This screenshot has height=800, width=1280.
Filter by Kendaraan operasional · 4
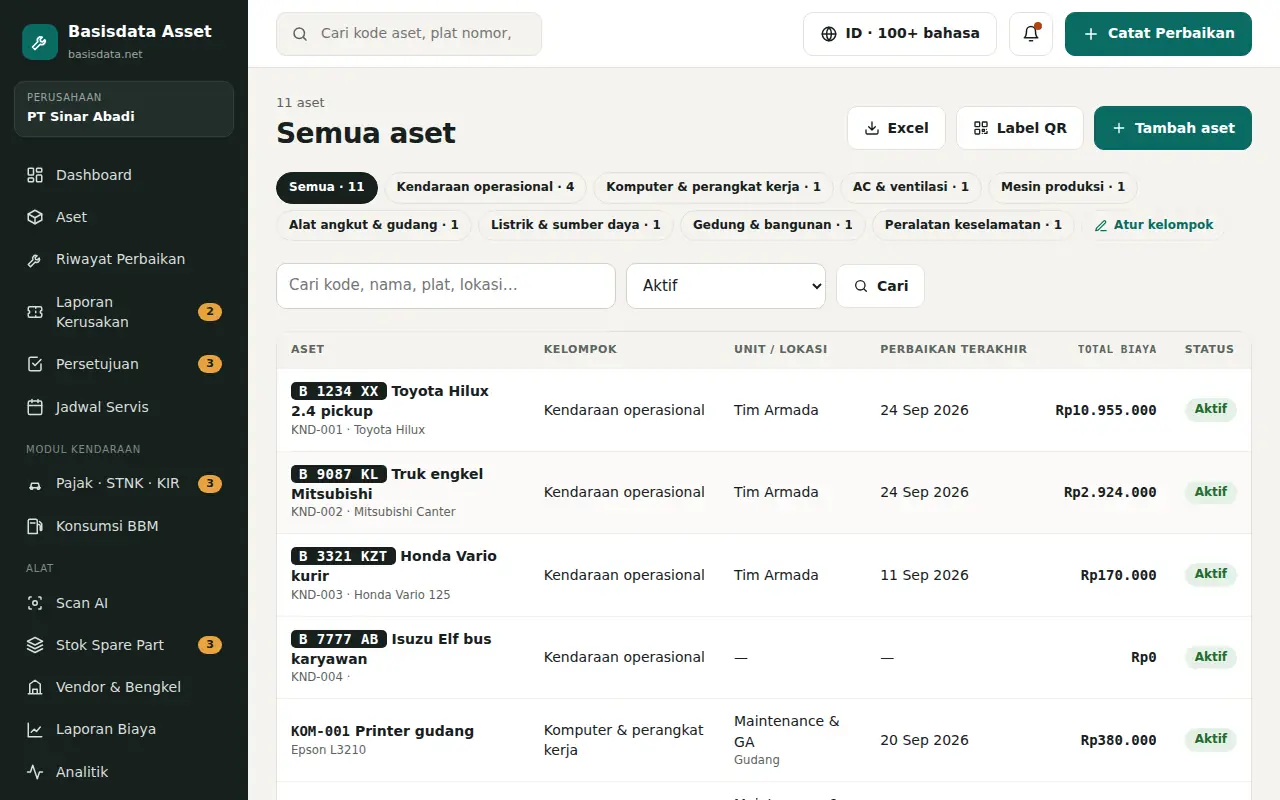pos(485,187)
